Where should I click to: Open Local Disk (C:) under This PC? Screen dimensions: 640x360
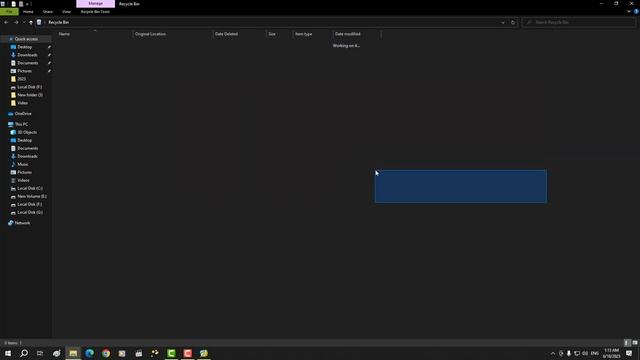point(30,189)
